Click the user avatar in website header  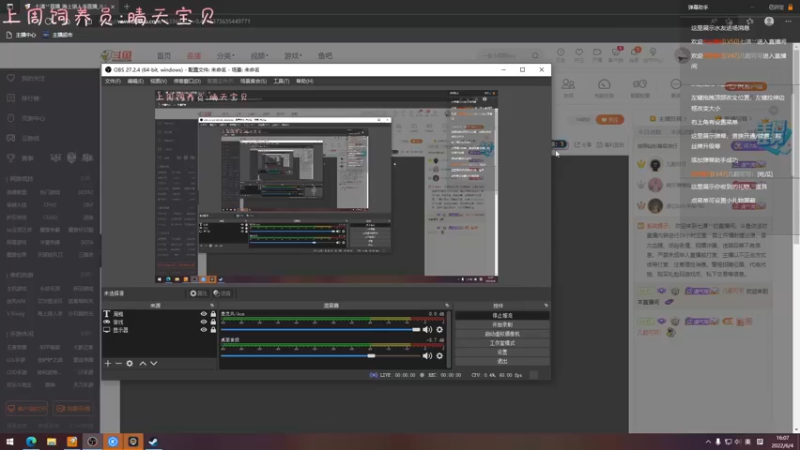click(682, 55)
